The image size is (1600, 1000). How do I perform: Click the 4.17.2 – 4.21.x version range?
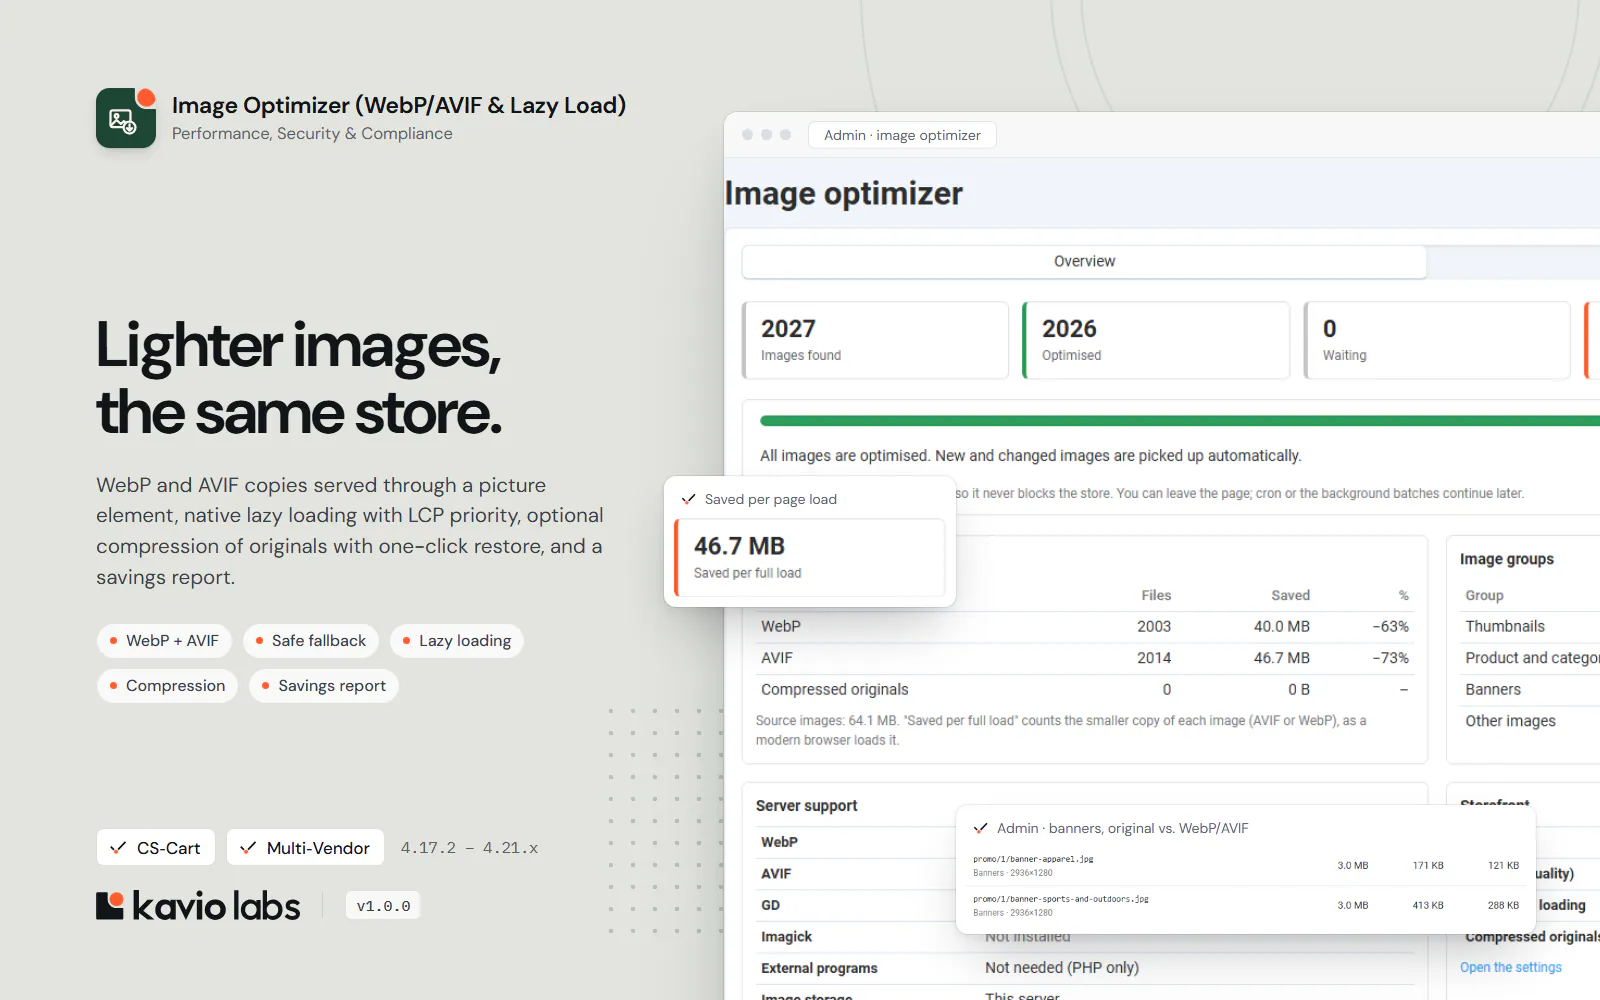point(469,847)
